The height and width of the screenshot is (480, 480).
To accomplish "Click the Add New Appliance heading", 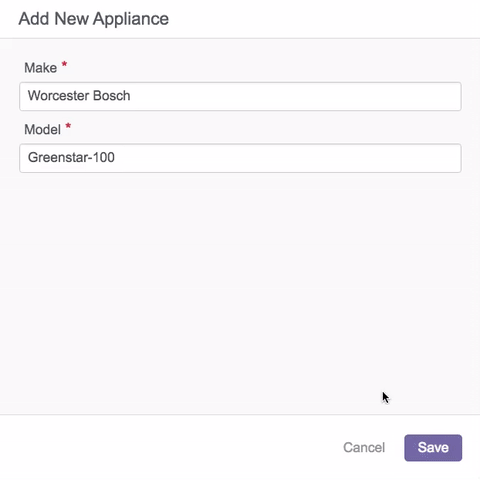I will click(94, 19).
